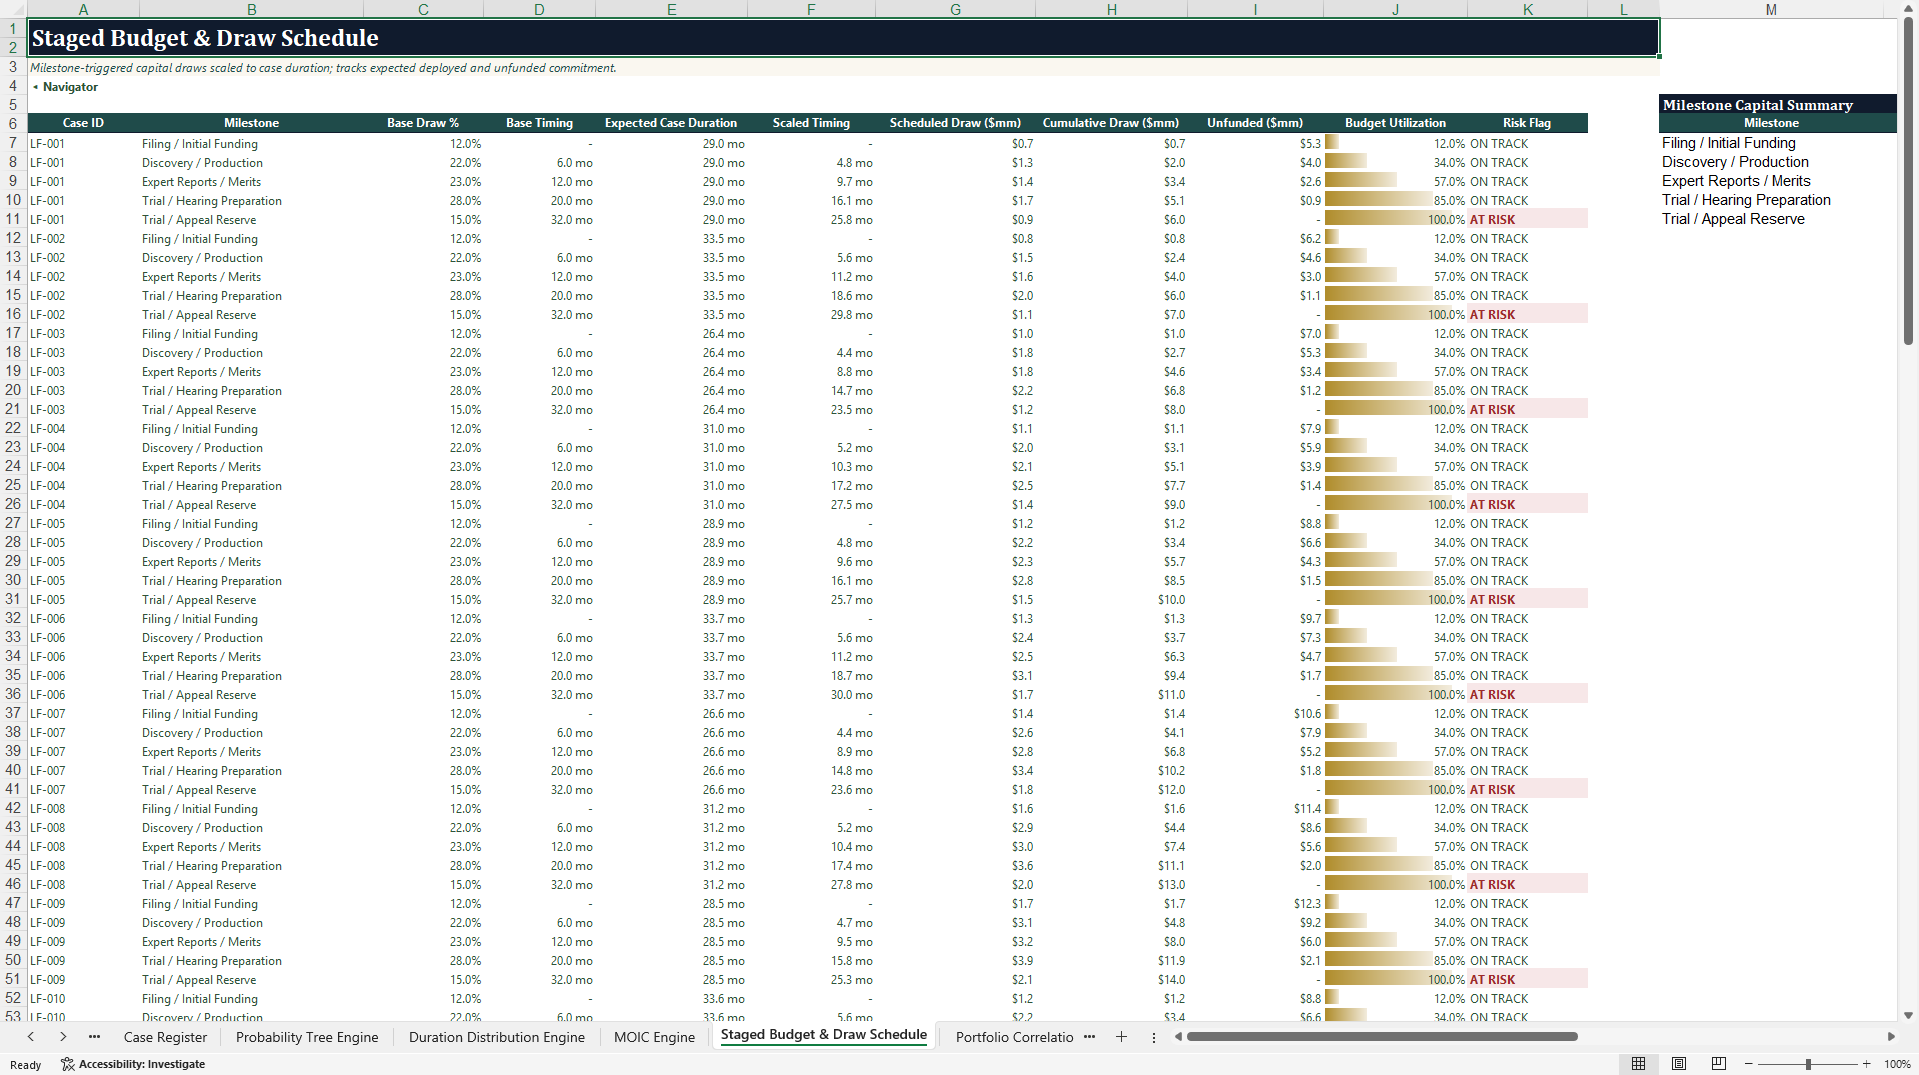1919x1075 pixels.
Task: Go to previous sheet with left arrow
Action: [x=31, y=1037]
